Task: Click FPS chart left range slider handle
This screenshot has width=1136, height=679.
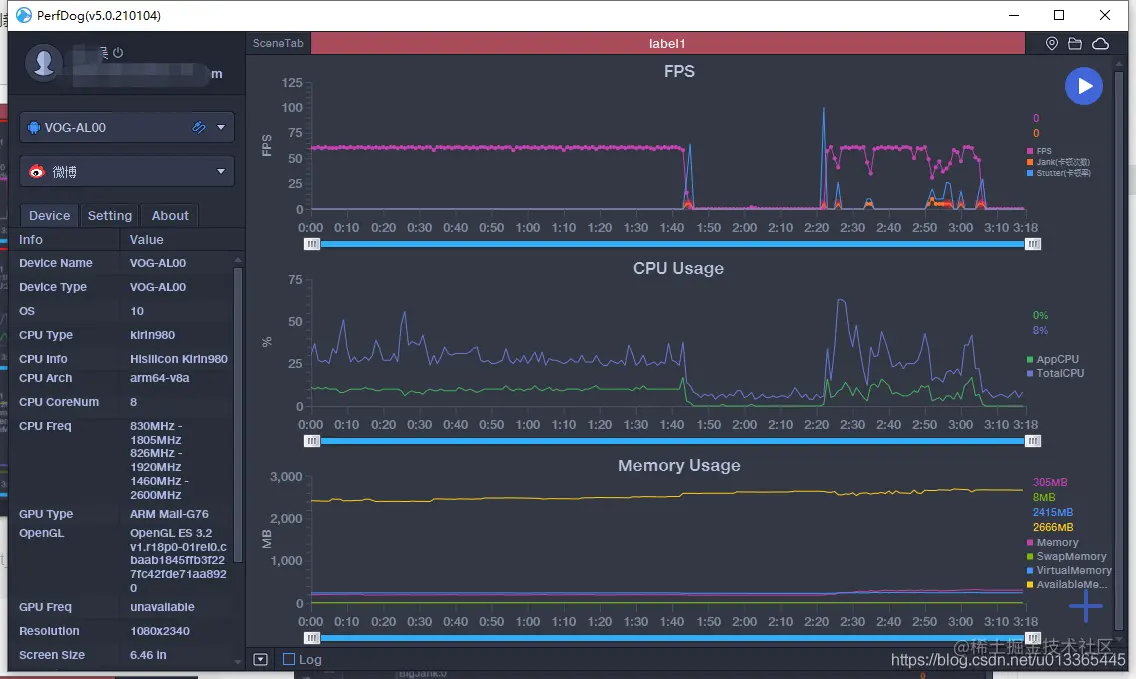Action: (312, 244)
